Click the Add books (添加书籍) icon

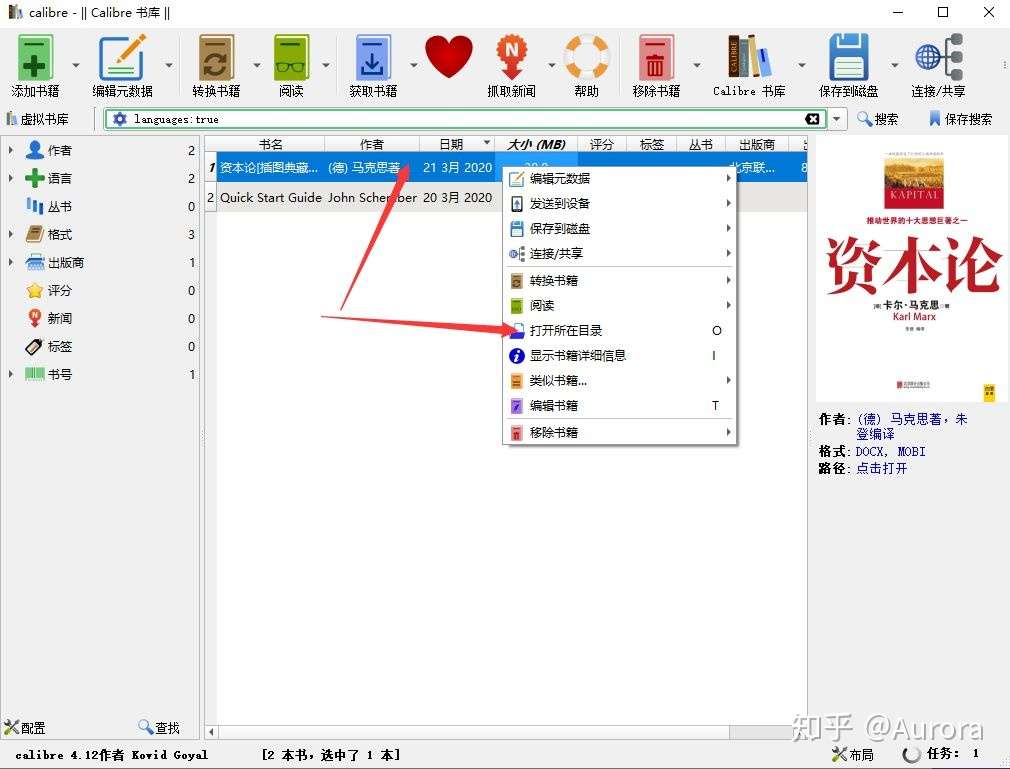[35, 58]
